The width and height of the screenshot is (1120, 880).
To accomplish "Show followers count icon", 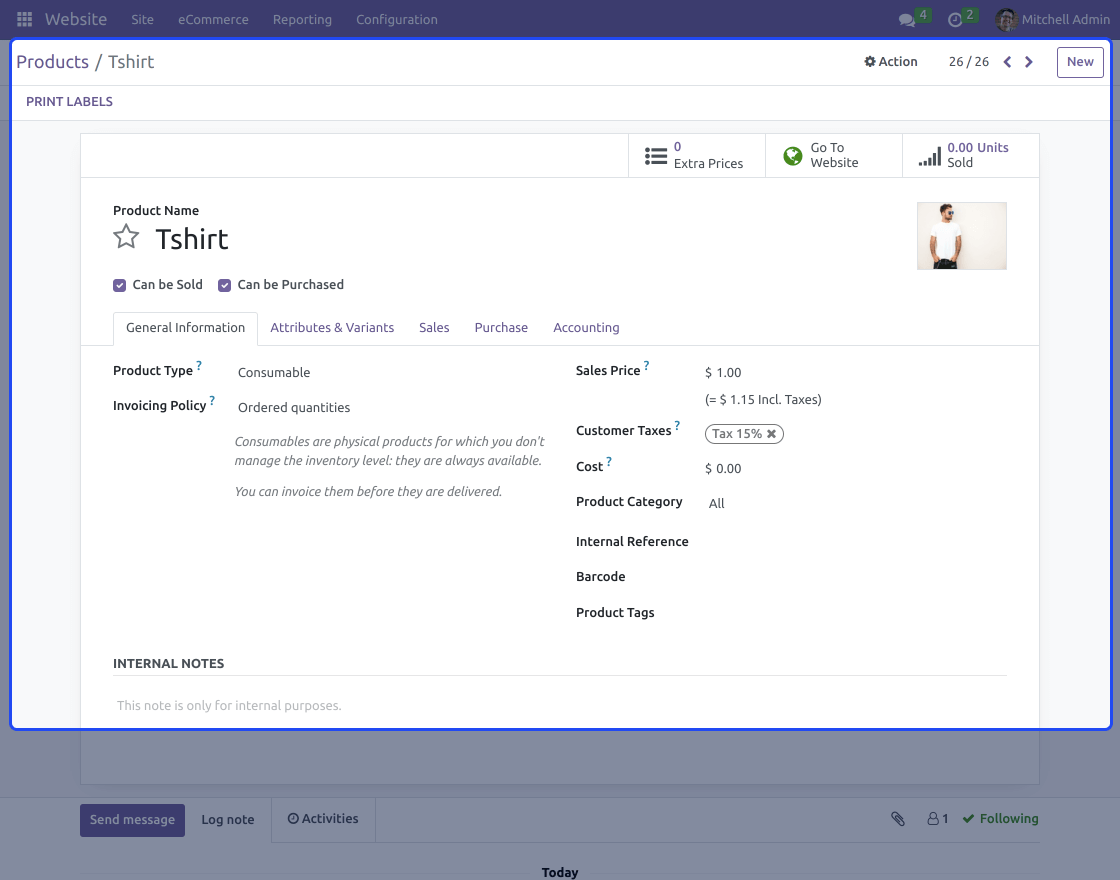I will tap(938, 819).
